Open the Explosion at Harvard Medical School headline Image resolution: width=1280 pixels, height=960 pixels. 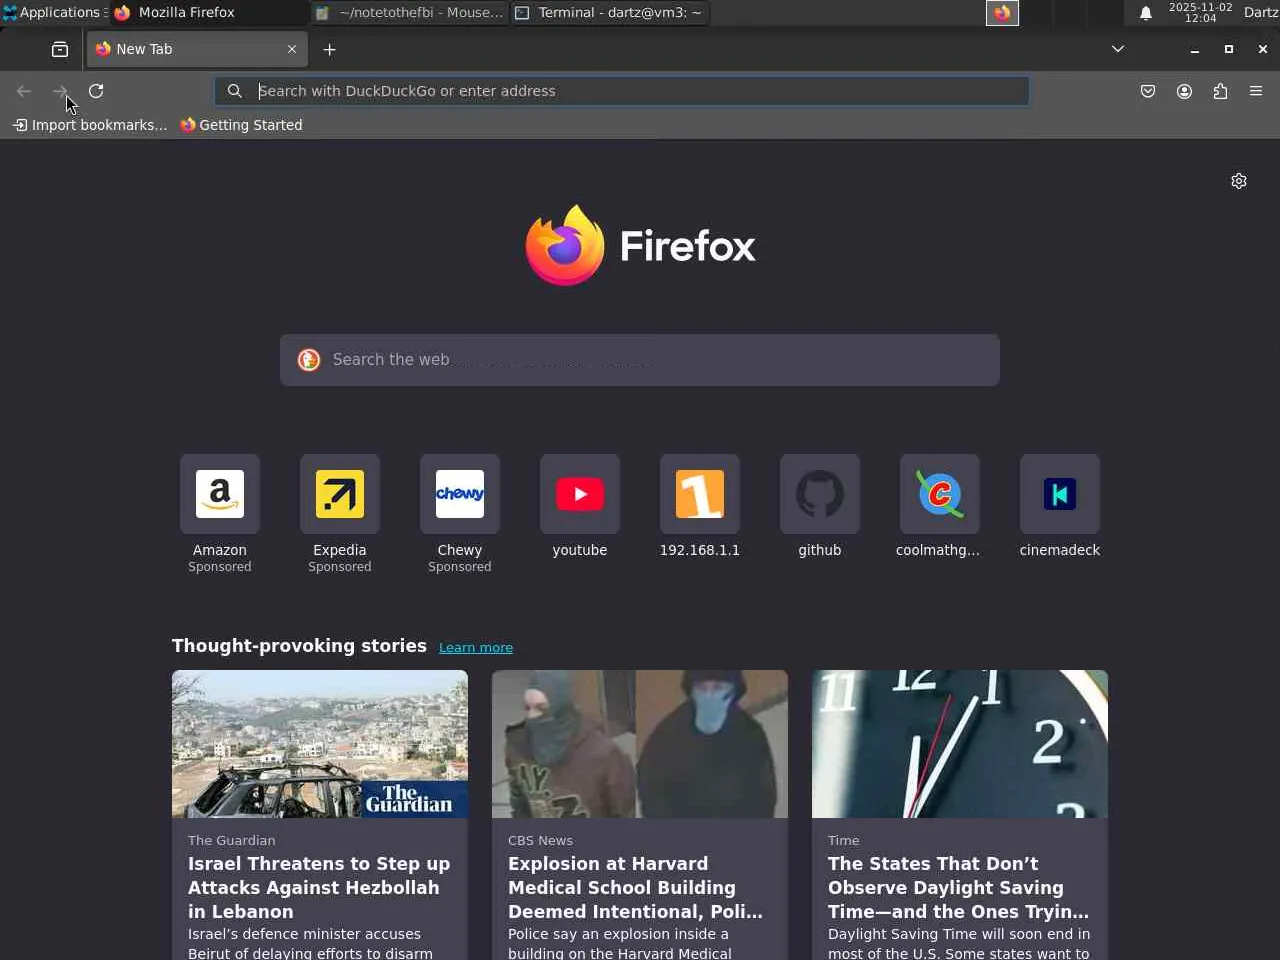(636, 888)
